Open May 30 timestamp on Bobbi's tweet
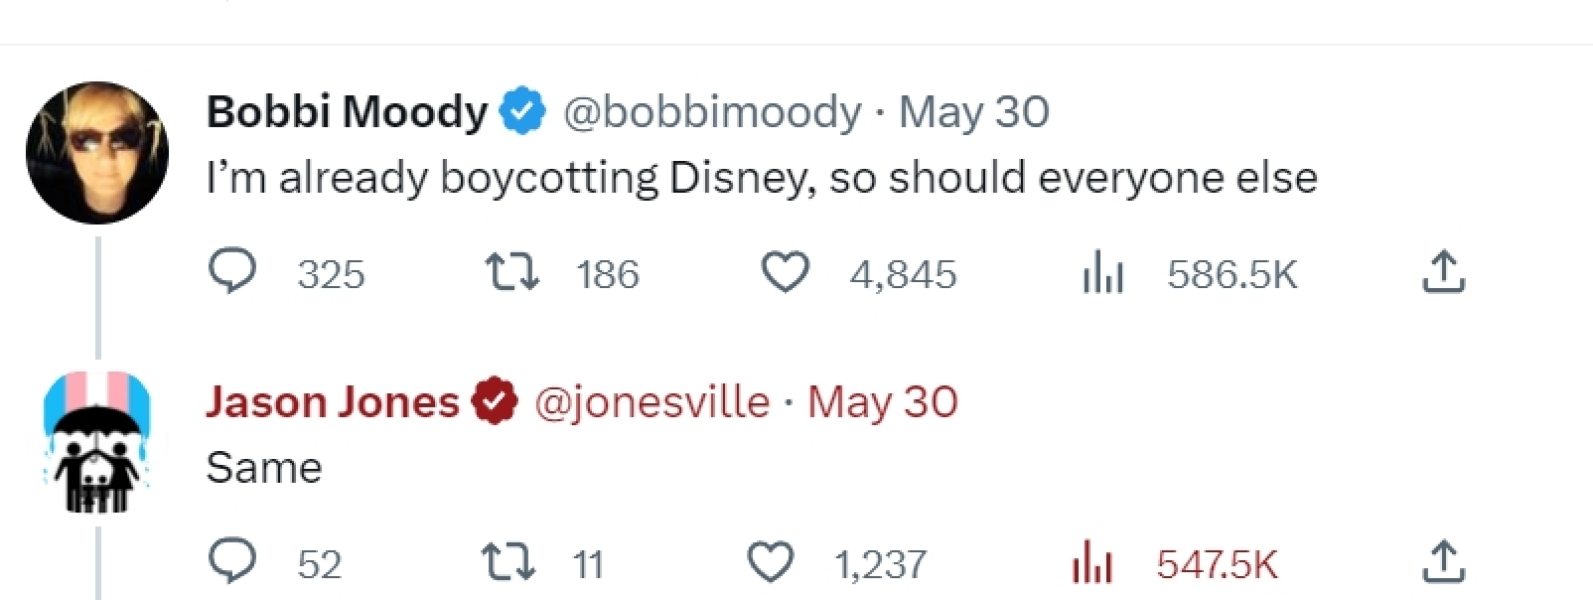The height and width of the screenshot is (600, 1593). [x=974, y=112]
